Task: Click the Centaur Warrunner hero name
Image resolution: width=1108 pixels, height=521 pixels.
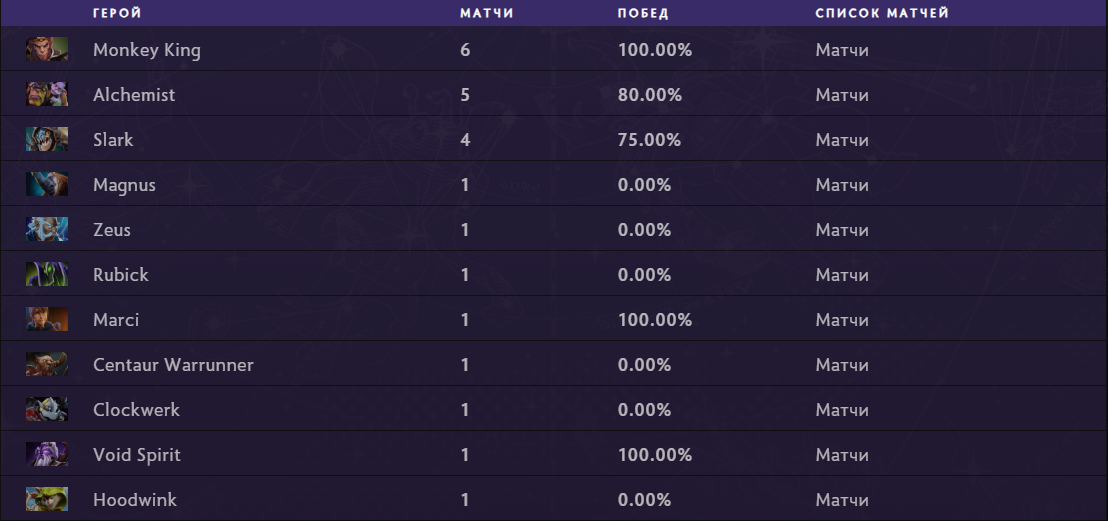Action: click(173, 365)
